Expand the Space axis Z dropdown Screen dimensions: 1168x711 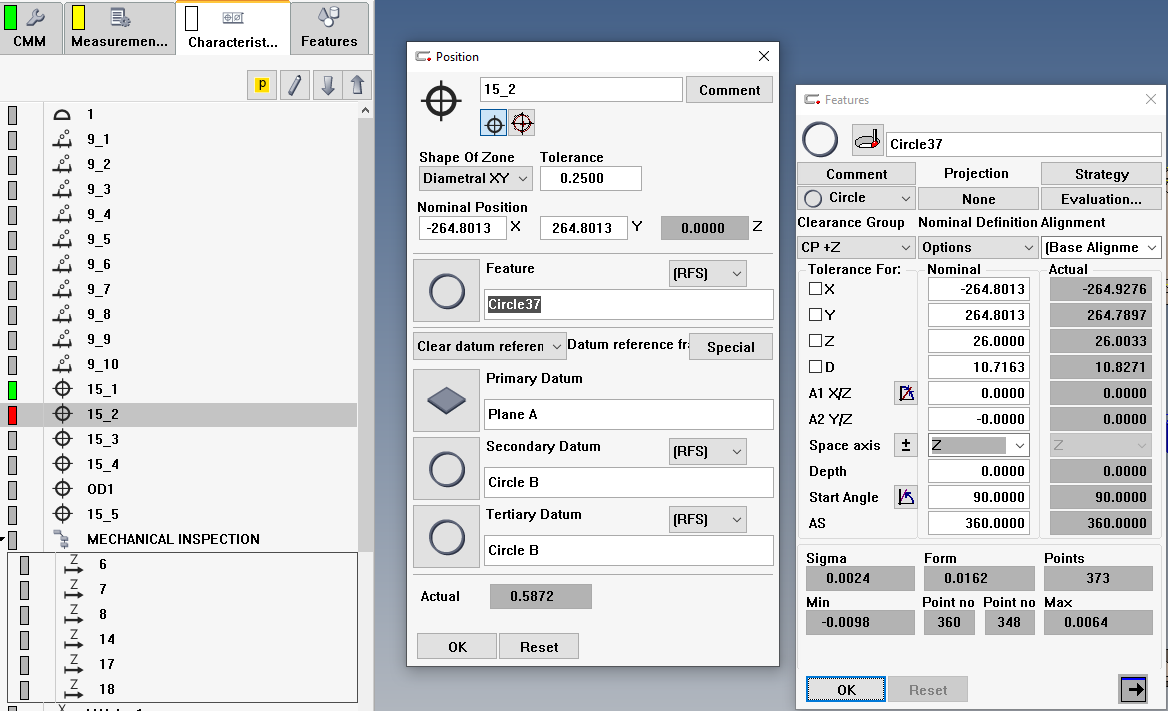tap(978, 445)
